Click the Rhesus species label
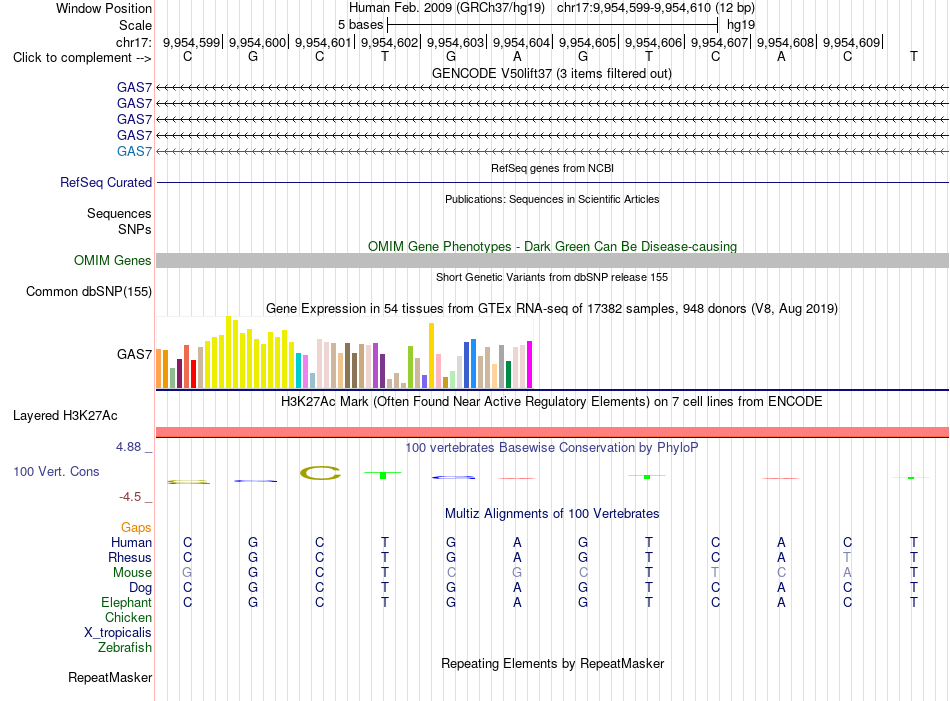The image size is (950, 701). pyautogui.click(x=130, y=557)
